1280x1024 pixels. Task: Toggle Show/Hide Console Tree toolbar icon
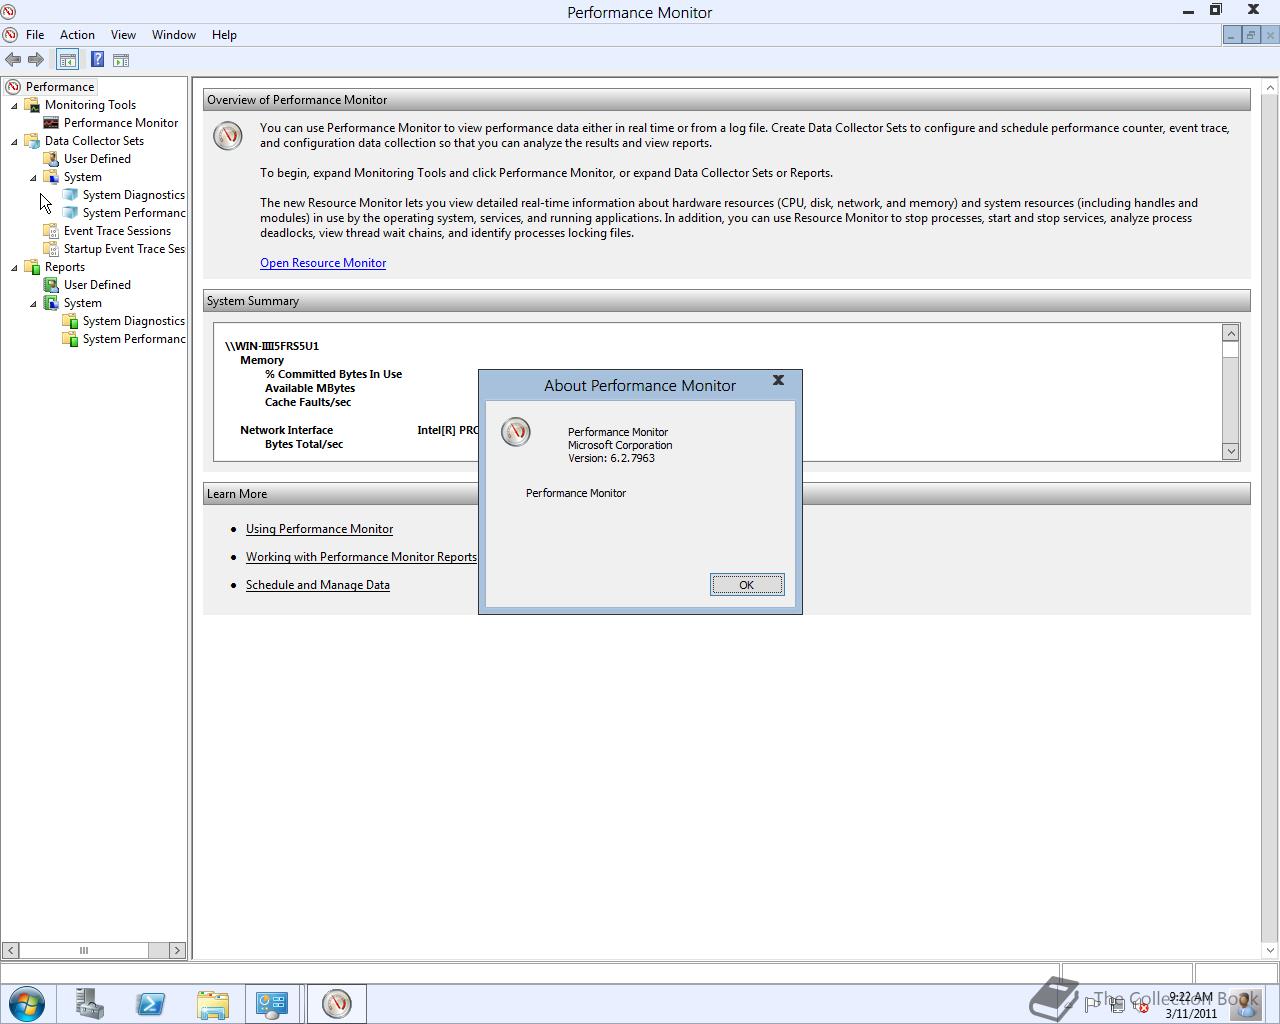67,60
